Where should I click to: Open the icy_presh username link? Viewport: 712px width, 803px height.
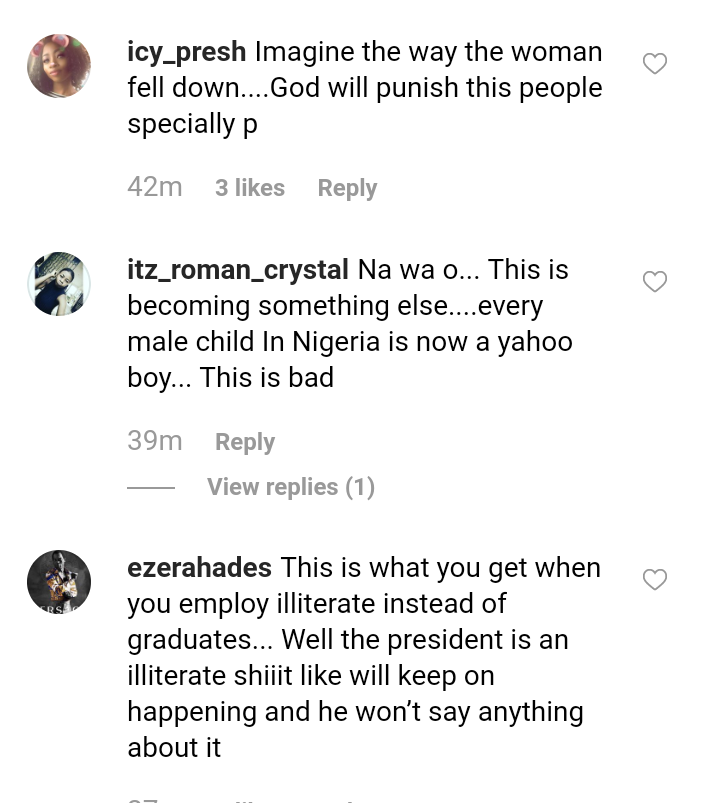[187, 52]
